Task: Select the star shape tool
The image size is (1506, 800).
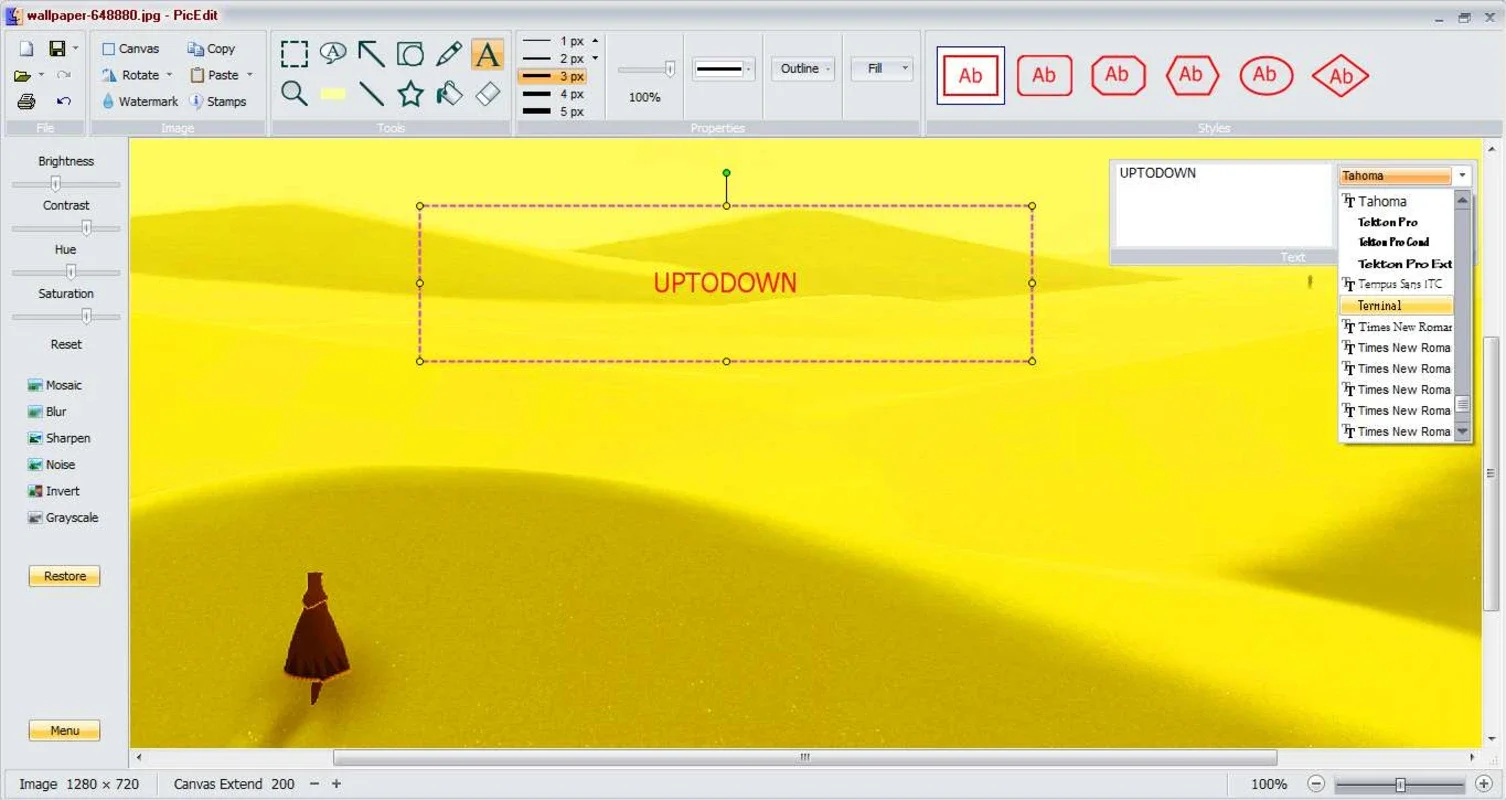Action: pos(410,93)
